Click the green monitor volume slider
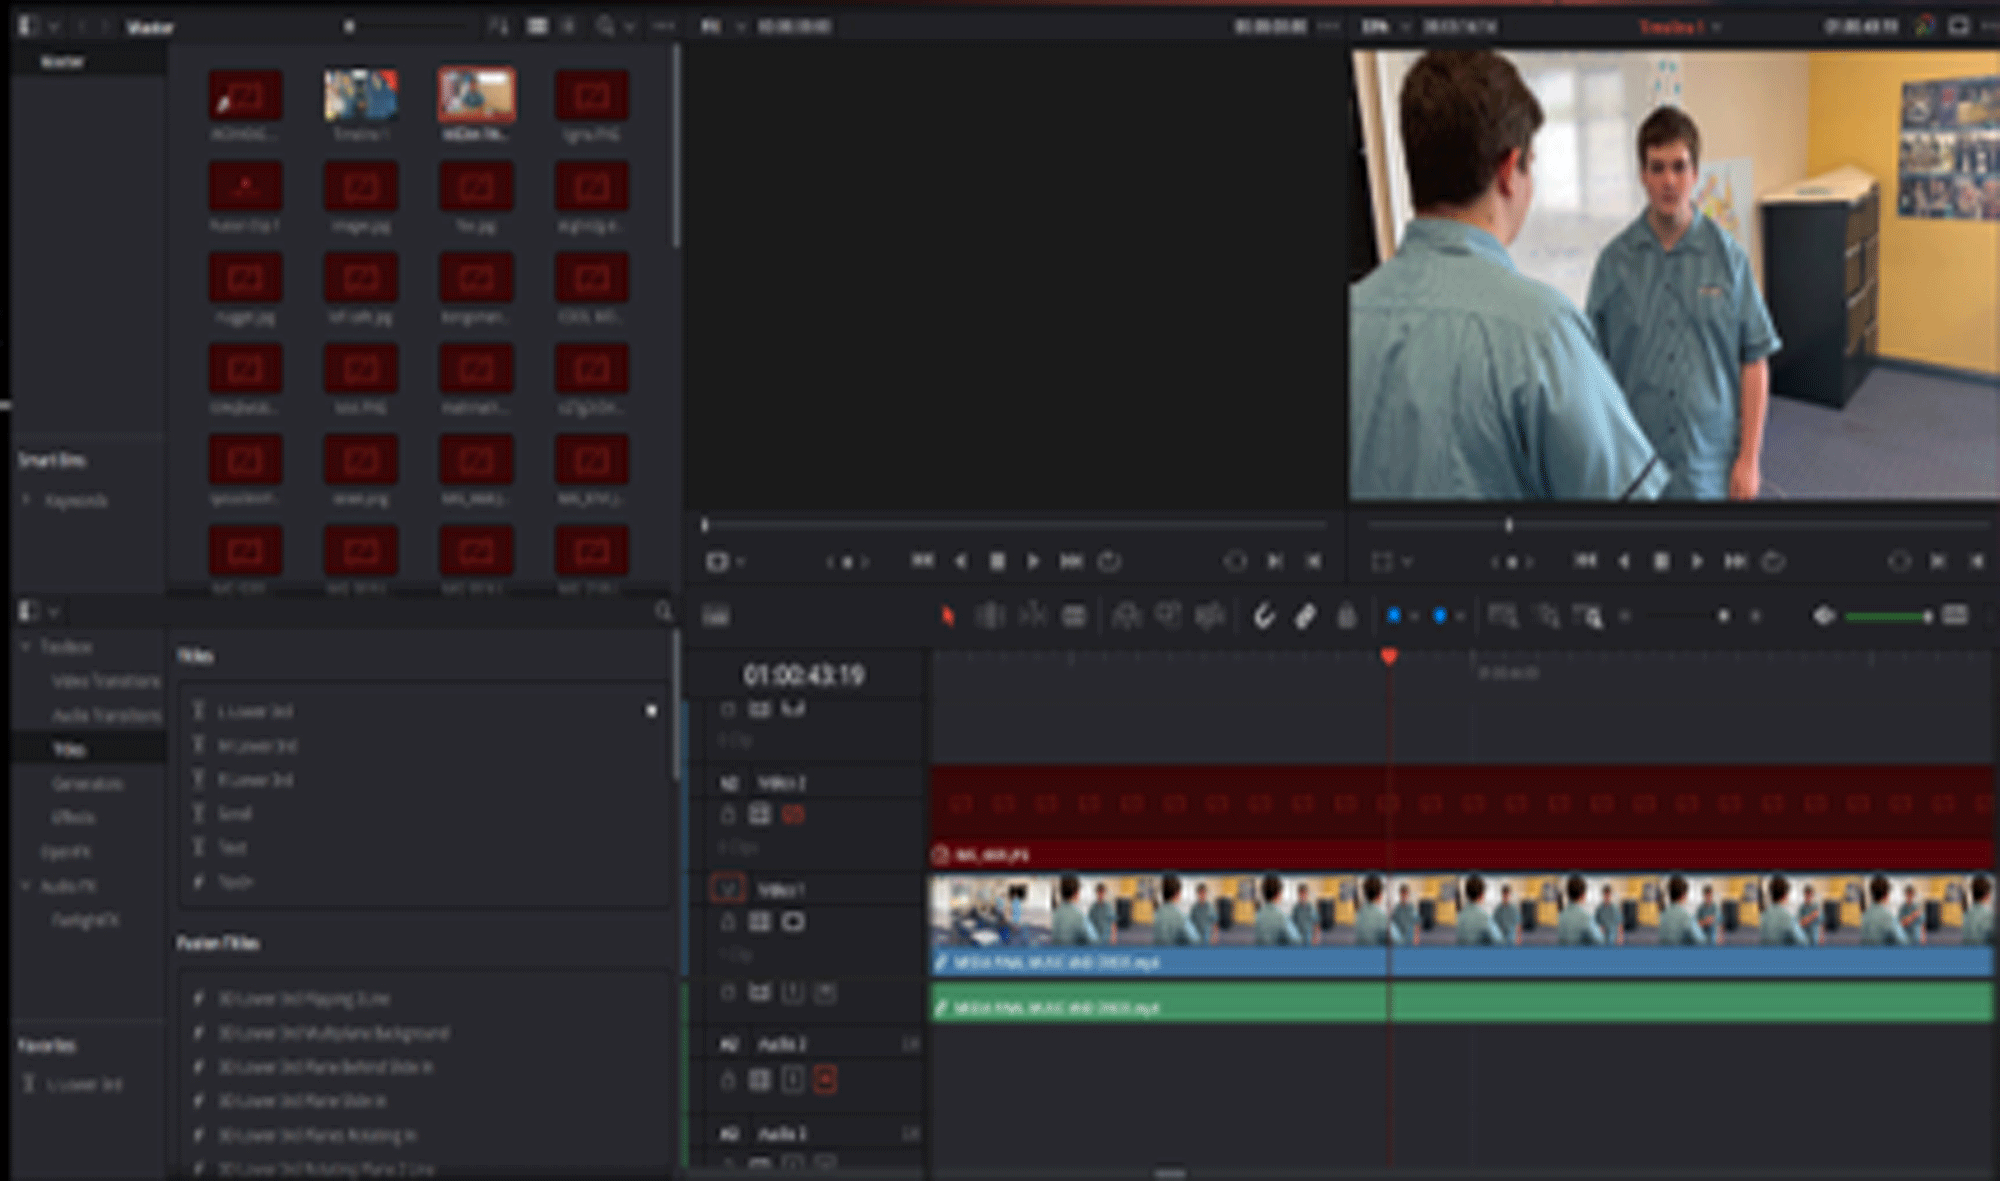The height and width of the screenshot is (1181, 2000). [1888, 617]
